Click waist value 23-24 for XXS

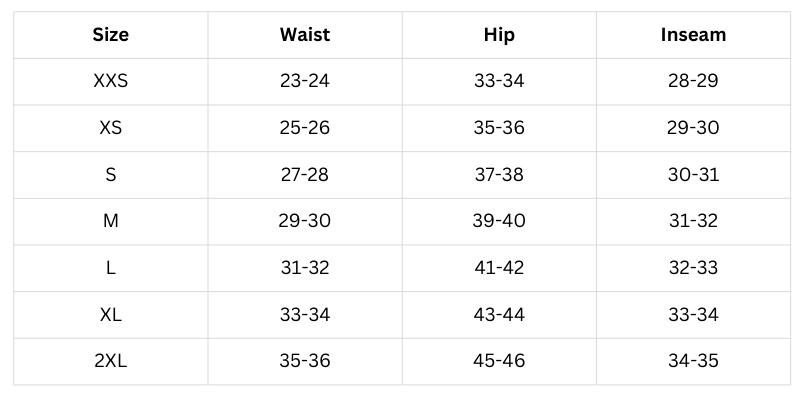(305, 81)
